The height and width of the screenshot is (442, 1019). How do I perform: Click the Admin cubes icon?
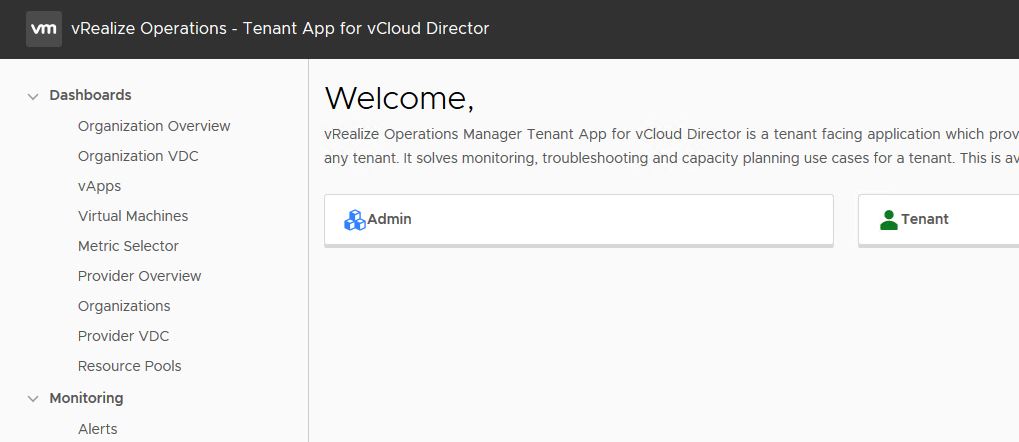tap(355, 220)
